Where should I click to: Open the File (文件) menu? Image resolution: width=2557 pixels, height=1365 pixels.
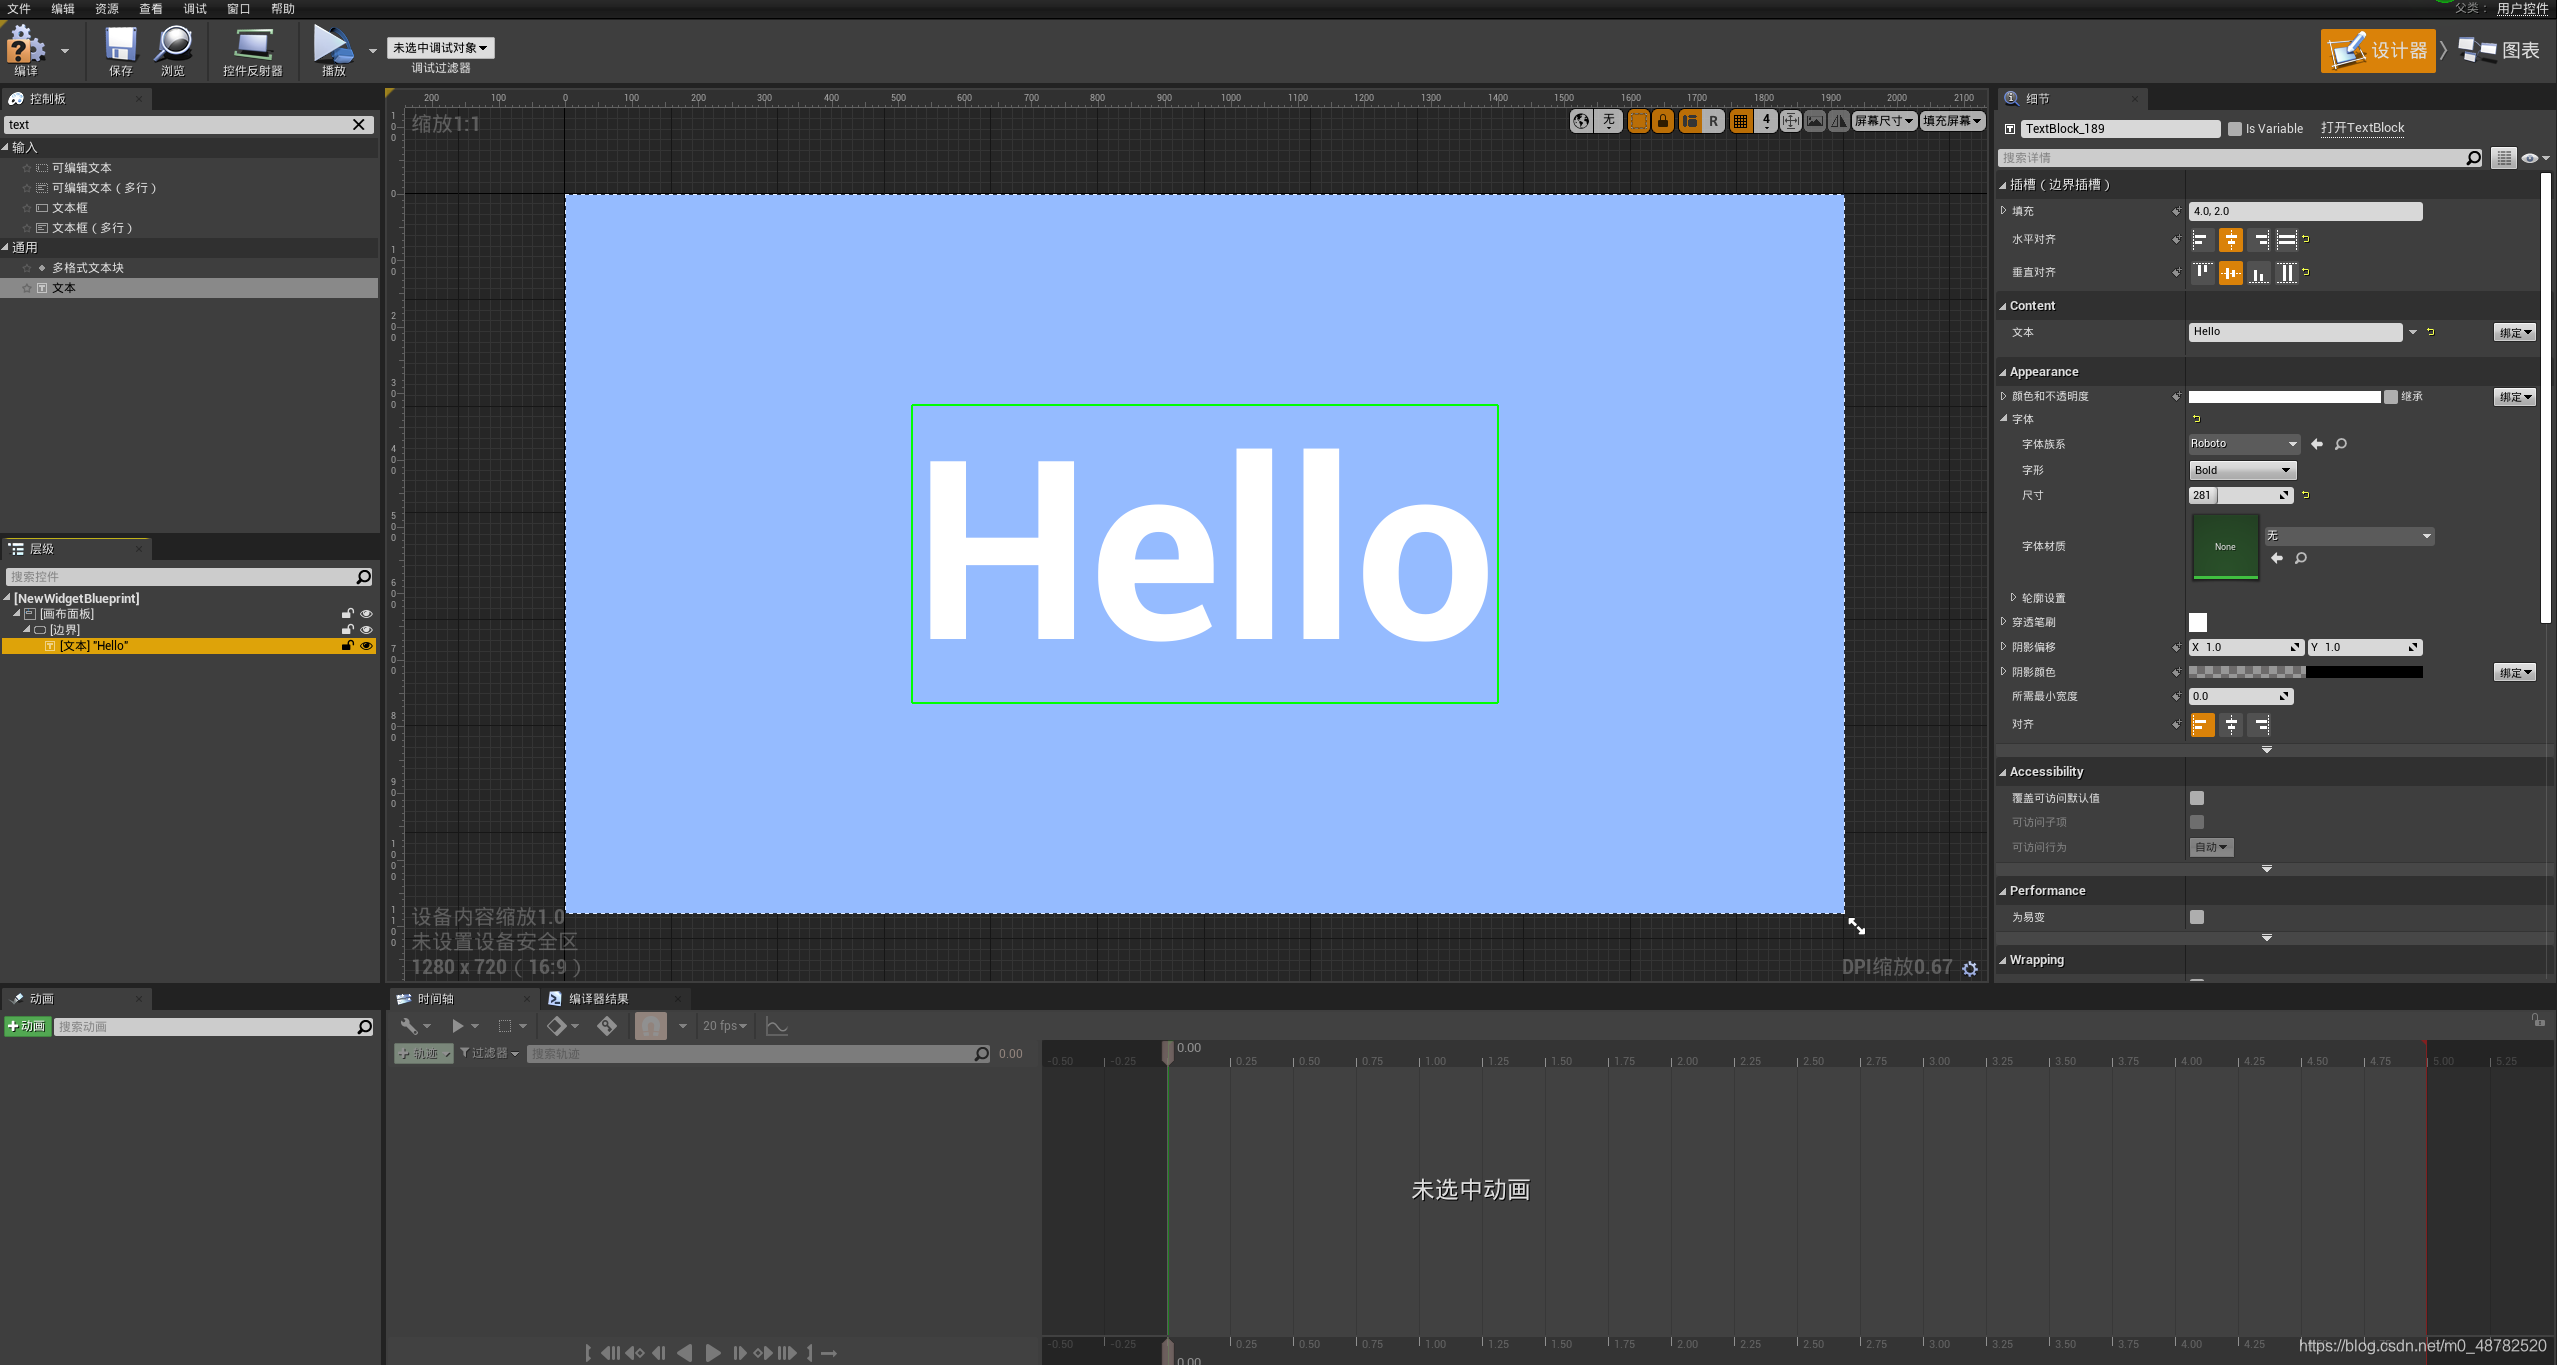pyautogui.click(x=19, y=9)
